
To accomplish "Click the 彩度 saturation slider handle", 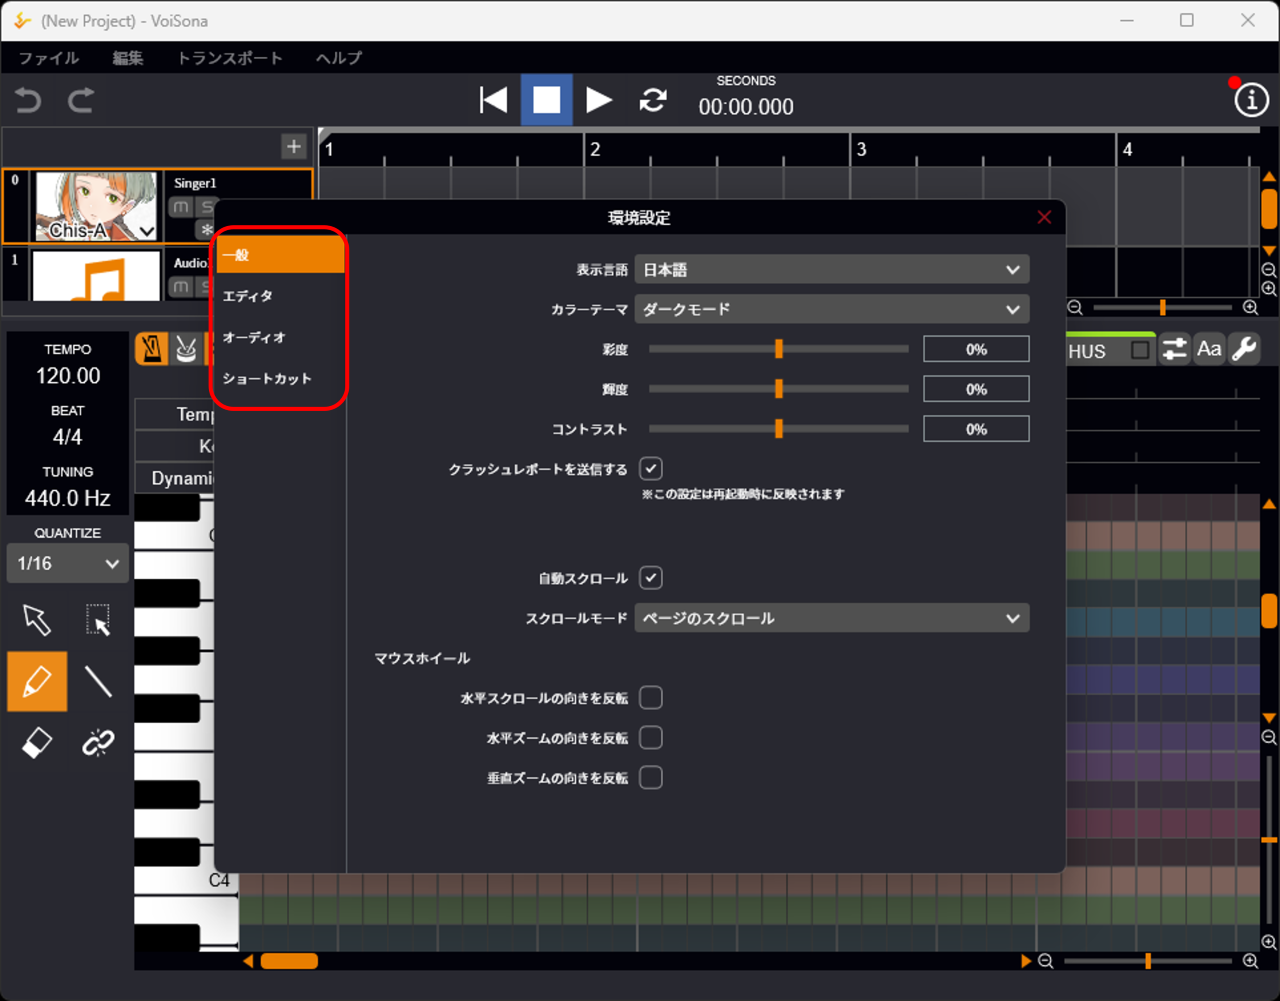I will [x=778, y=349].
